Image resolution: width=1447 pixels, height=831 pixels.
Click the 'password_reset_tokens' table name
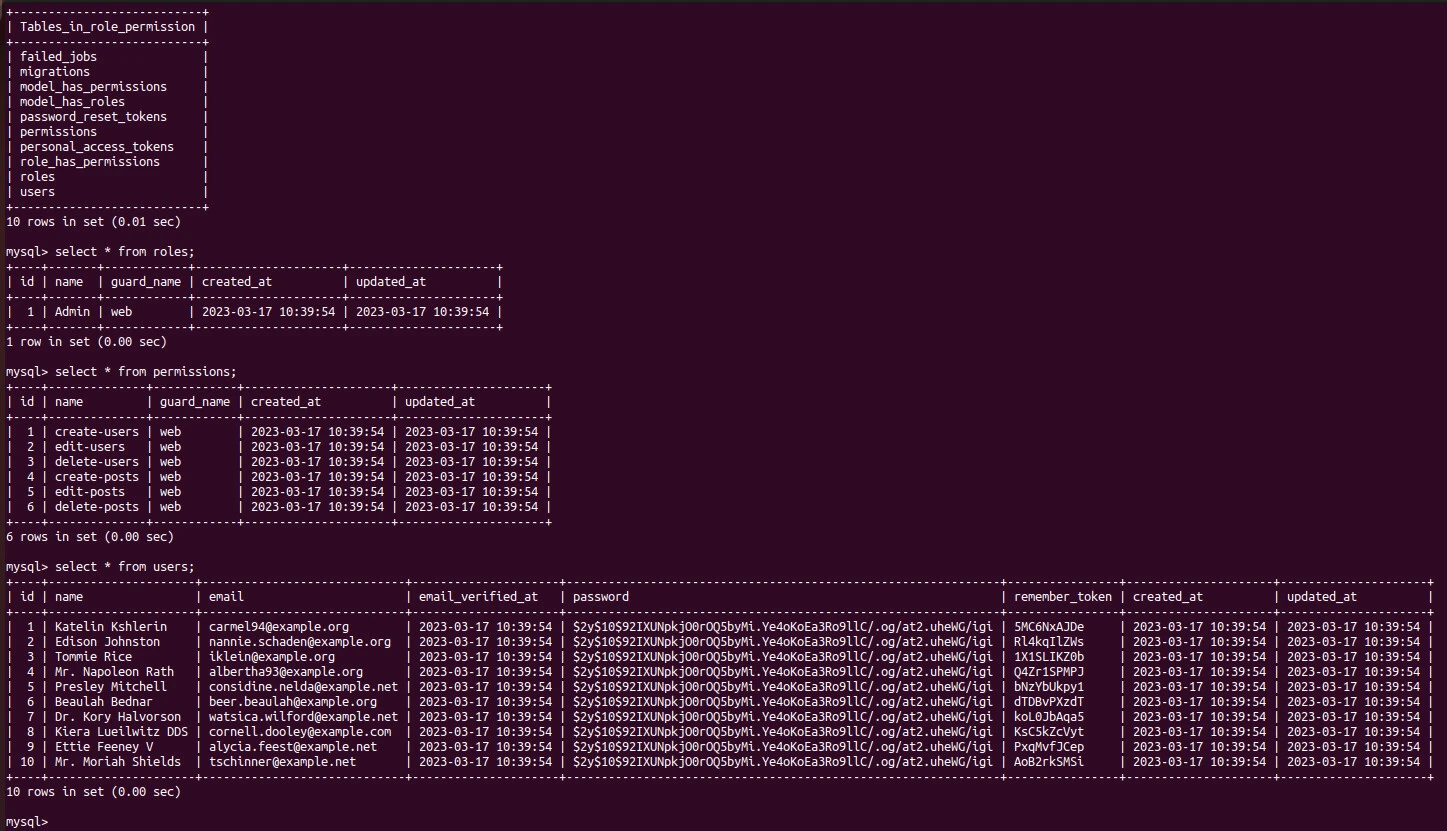click(93, 117)
